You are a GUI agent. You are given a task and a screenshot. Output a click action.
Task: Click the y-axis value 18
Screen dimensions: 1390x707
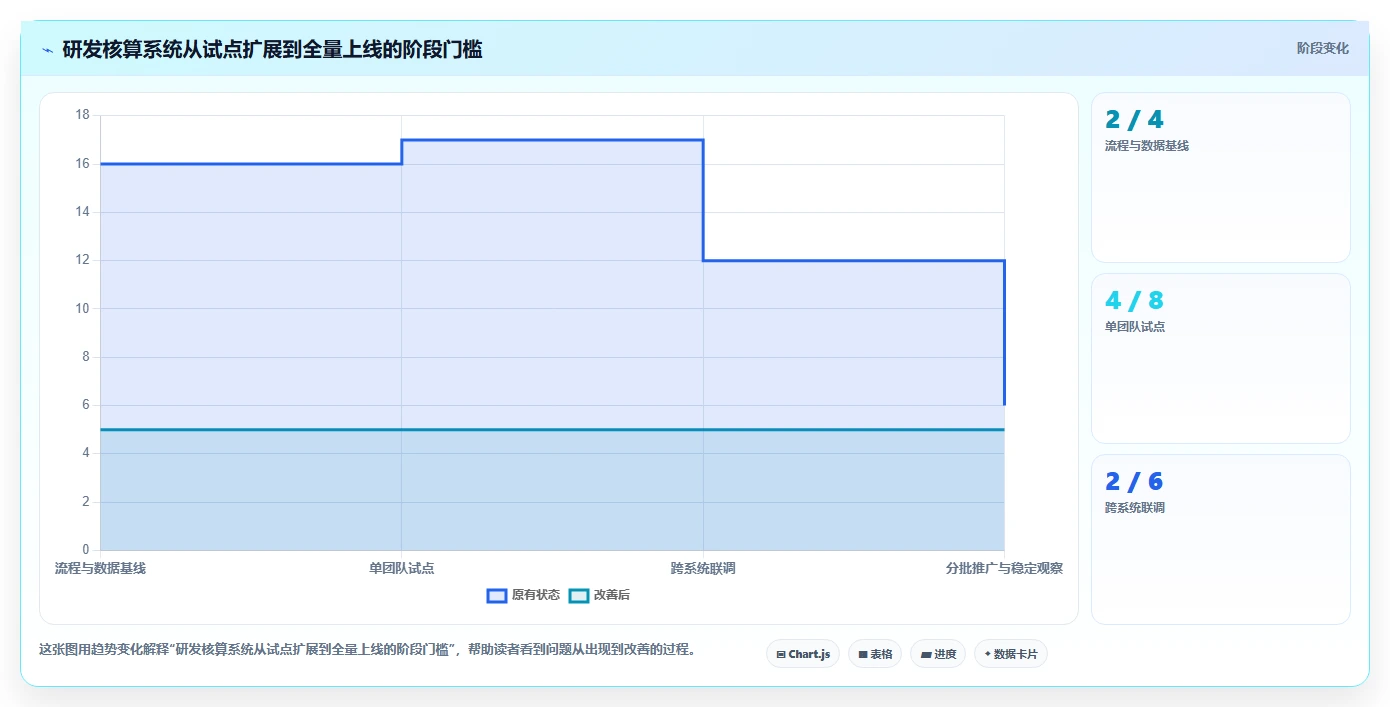point(82,115)
